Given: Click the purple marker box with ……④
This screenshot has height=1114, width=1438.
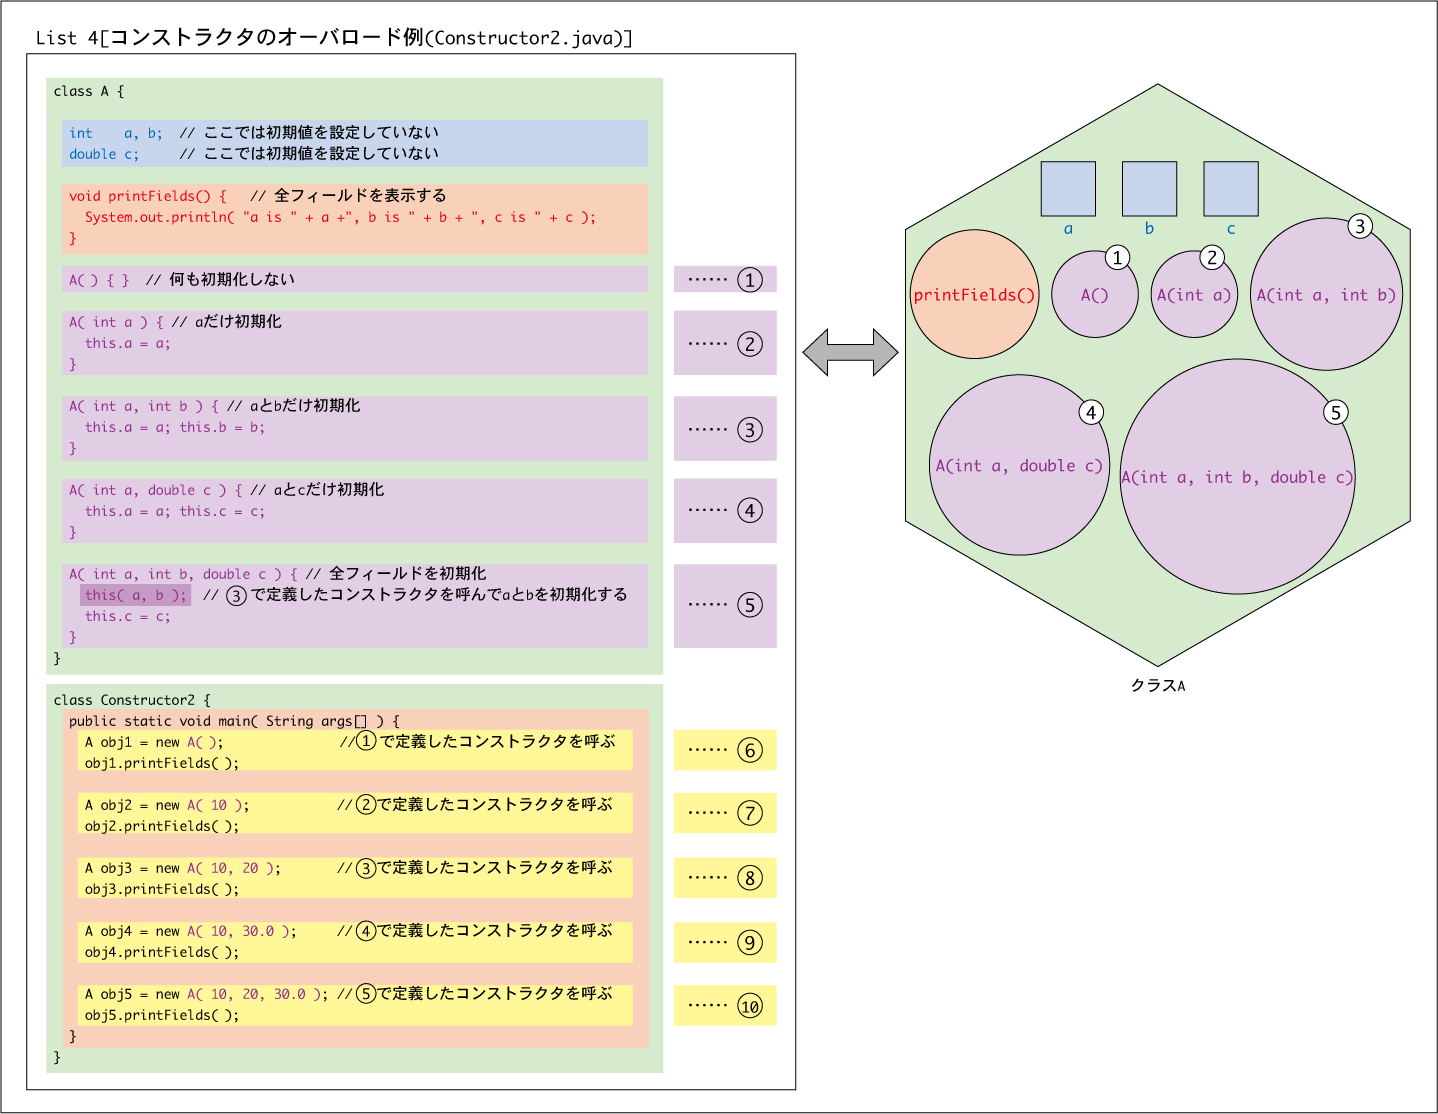Looking at the screenshot, I should [x=725, y=510].
